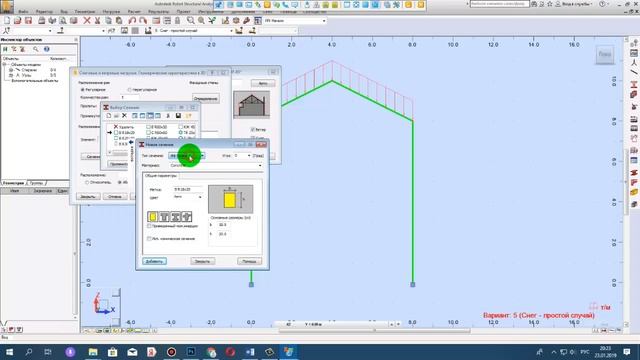
Task: Collapse the Model objects tree node
Action: pyautogui.click(x=4, y=64)
